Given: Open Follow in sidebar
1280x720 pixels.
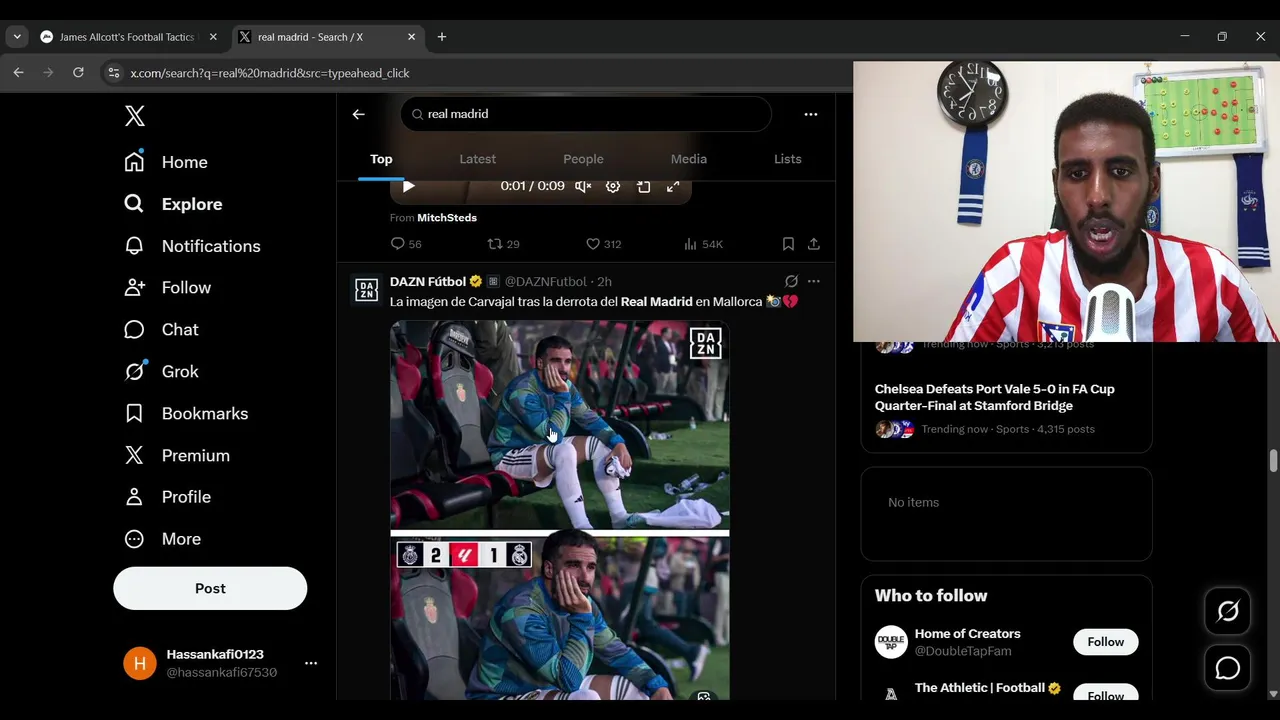Looking at the screenshot, I should 167,288.
